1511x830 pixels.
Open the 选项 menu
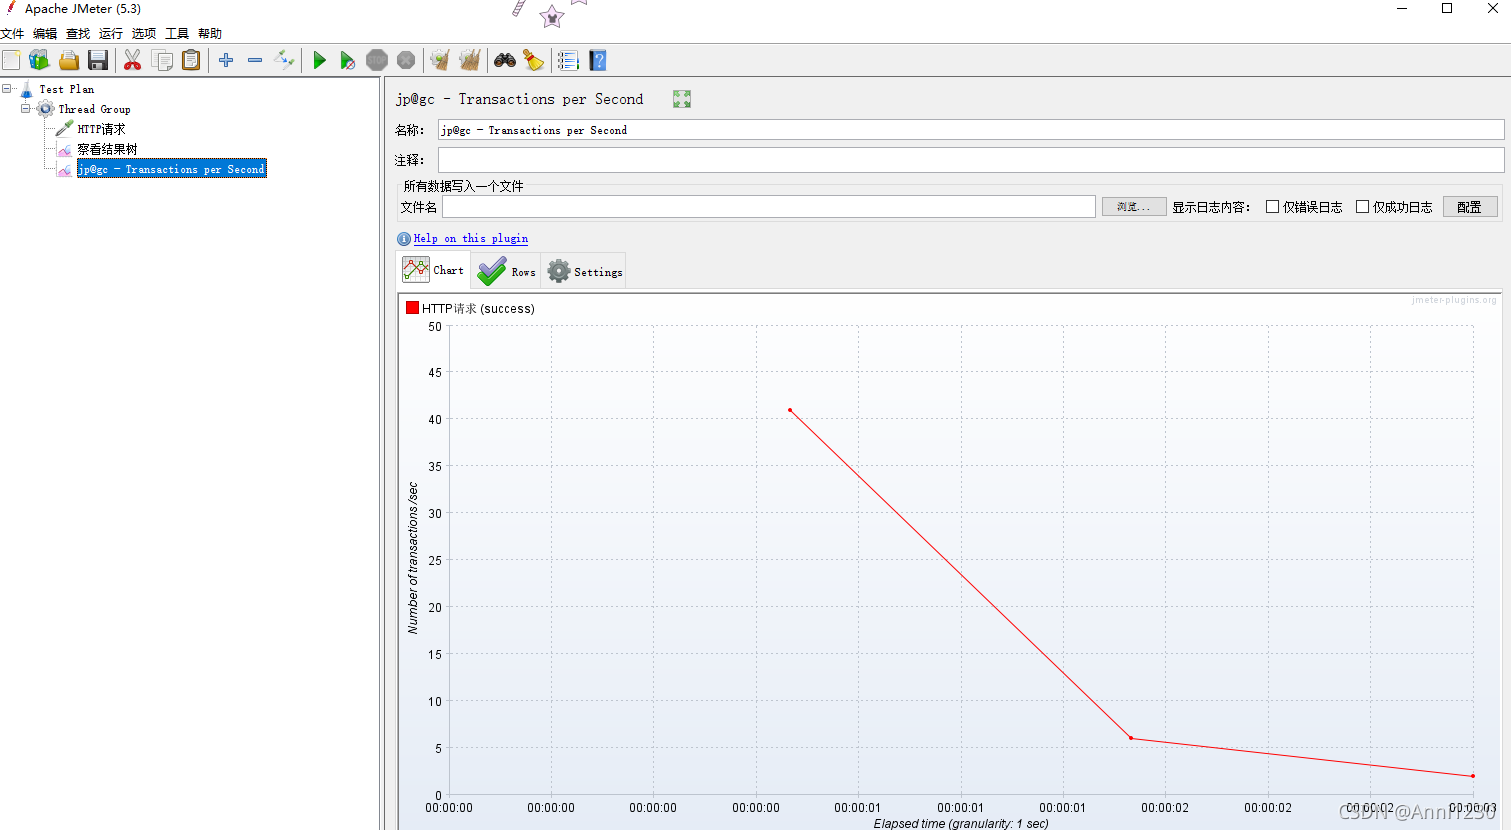coord(144,34)
